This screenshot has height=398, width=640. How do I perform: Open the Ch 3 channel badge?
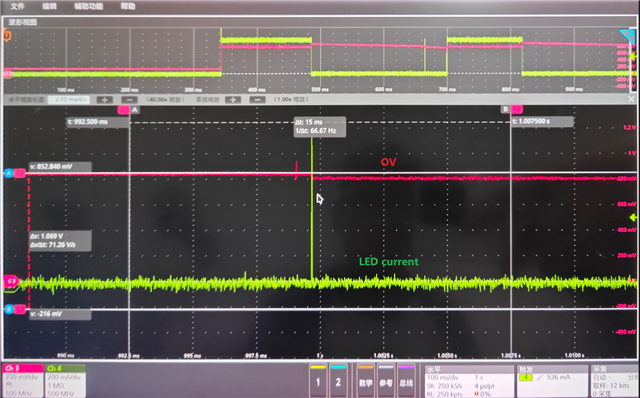click(x=23, y=380)
